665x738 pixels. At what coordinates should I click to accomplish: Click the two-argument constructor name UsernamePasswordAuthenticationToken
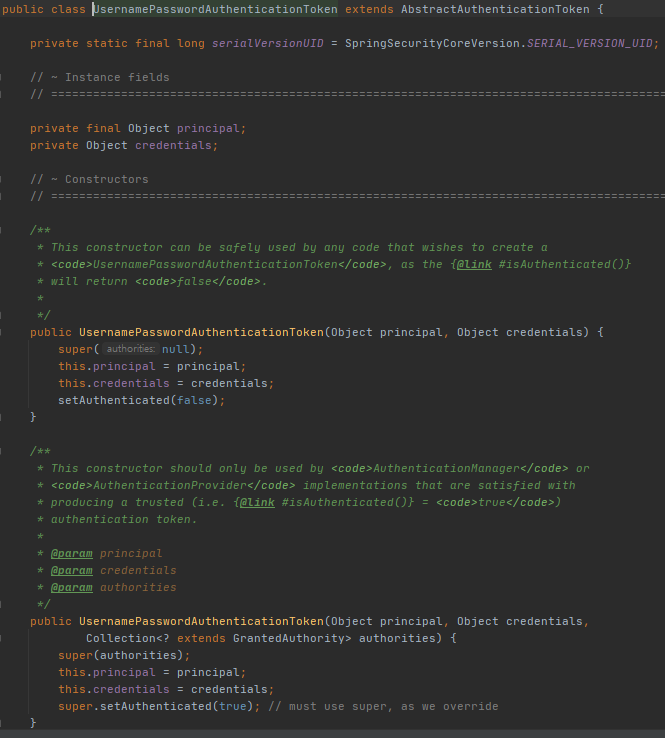tap(201, 332)
